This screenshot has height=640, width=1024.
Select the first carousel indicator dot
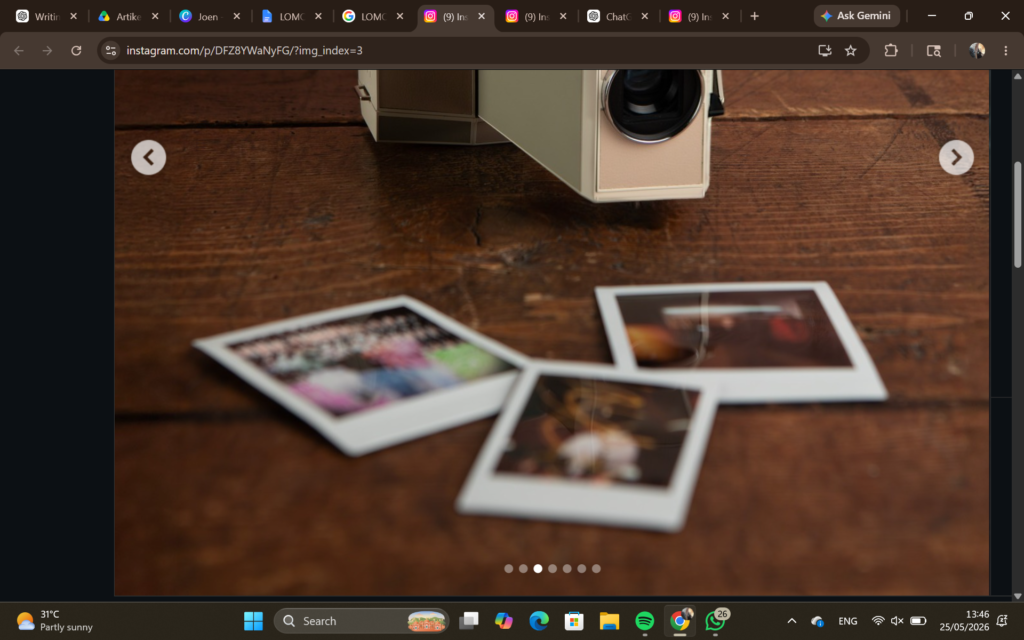point(509,569)
